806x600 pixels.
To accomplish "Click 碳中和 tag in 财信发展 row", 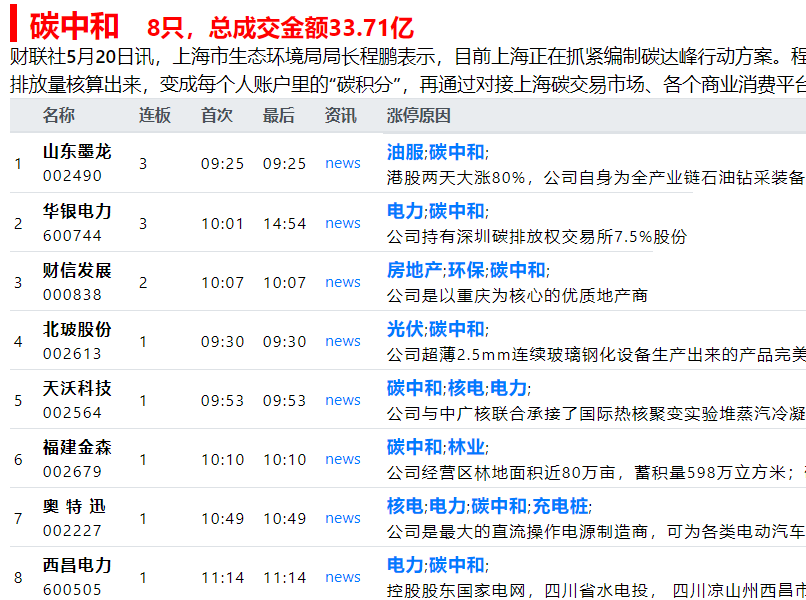I will [x=518, y=270].
